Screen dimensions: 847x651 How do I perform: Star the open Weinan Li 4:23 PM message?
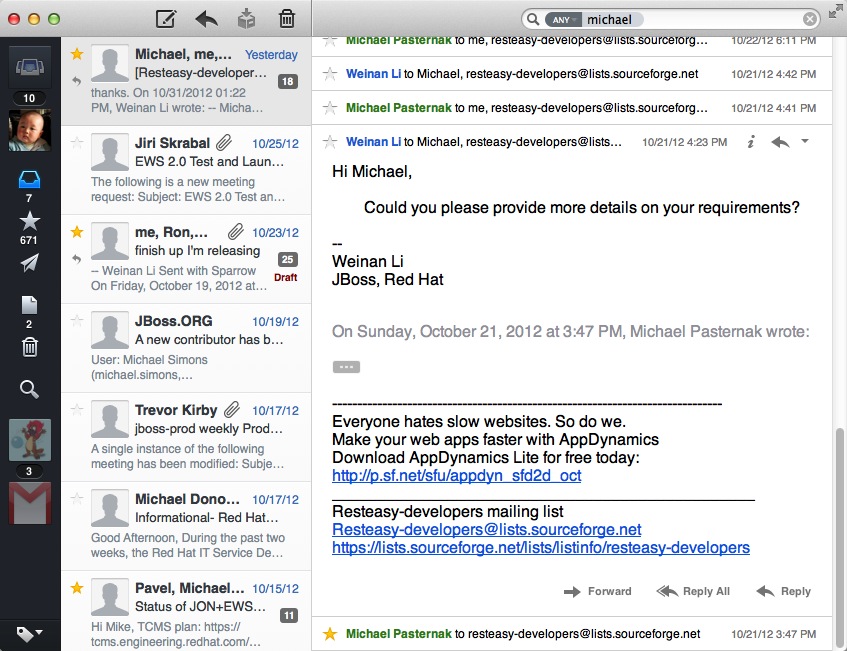330,142
